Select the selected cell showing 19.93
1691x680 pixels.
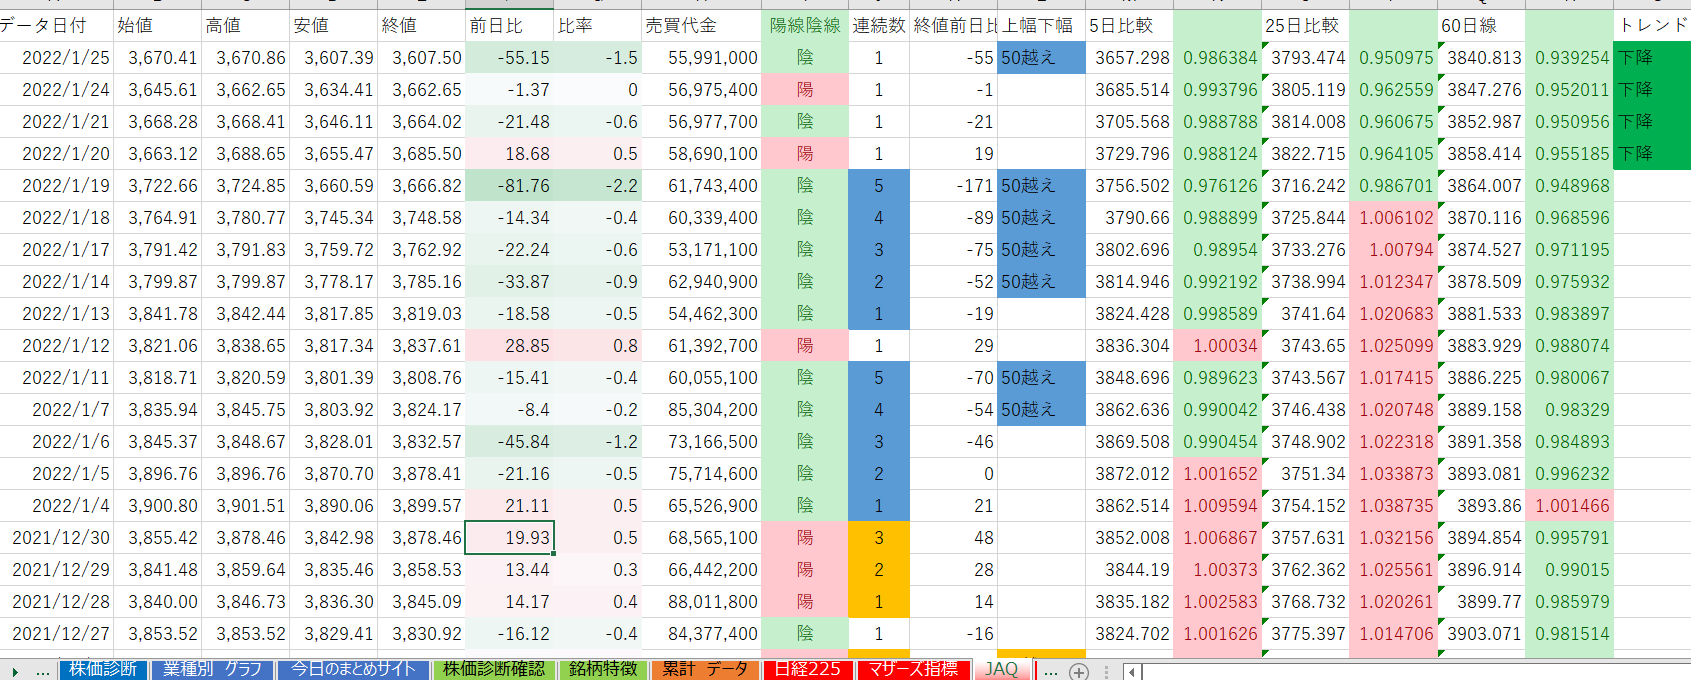point(509,538)
